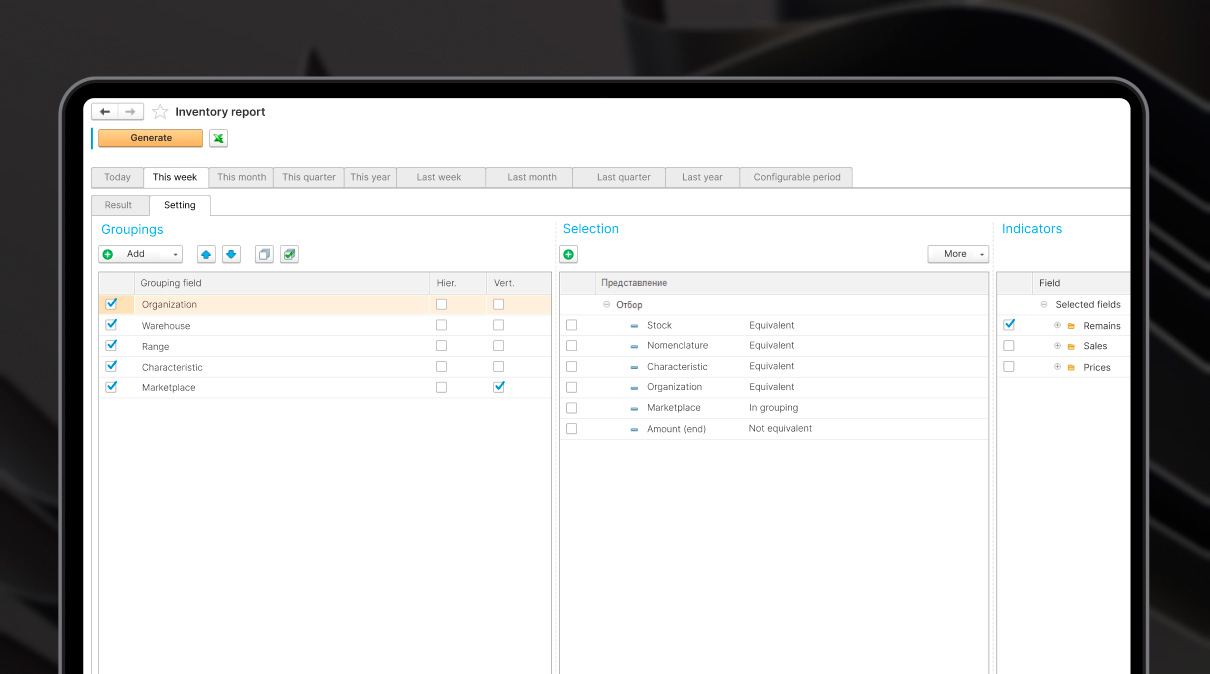The width and height of the screenshot is (1210, 674).
Task: Mark report as favorite with star
Action: [160, 112]
